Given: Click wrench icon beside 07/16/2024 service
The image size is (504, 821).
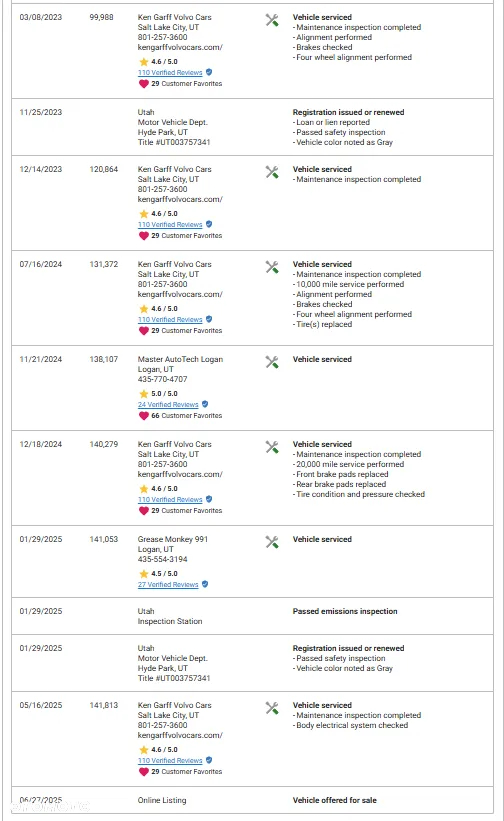Looking at the screenshot, I should 272,267.
